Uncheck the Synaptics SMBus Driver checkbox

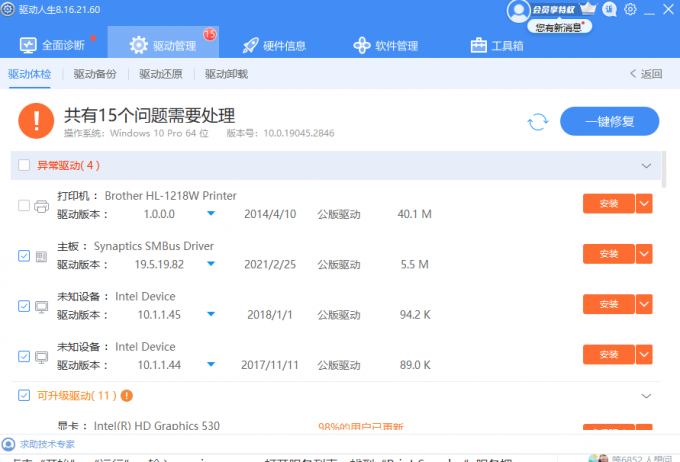(24, 256)
